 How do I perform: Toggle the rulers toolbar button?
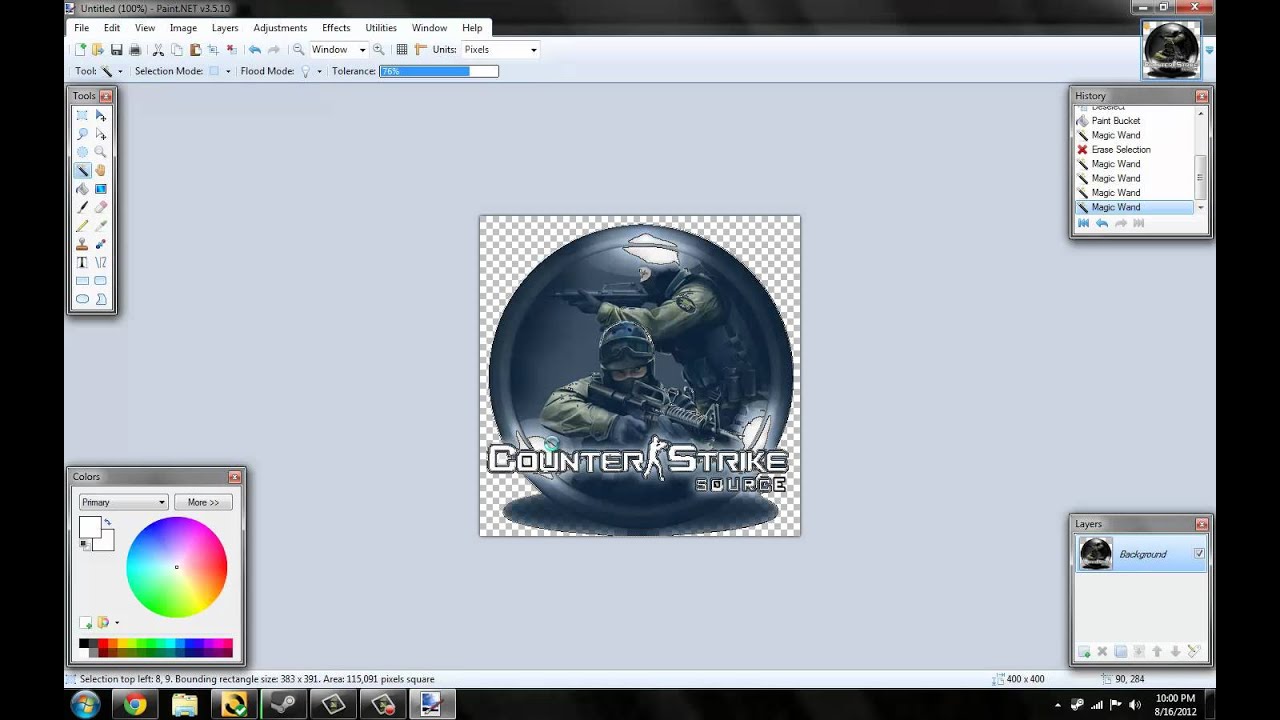(420, 50)
